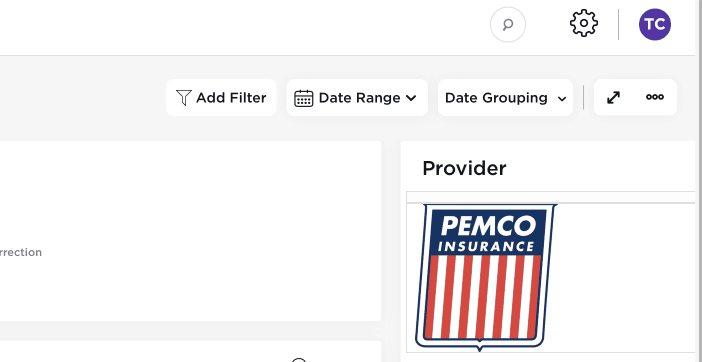Expand the Date Grouping chevron arrow
This screenshot has width=702, height=362.
562,99
